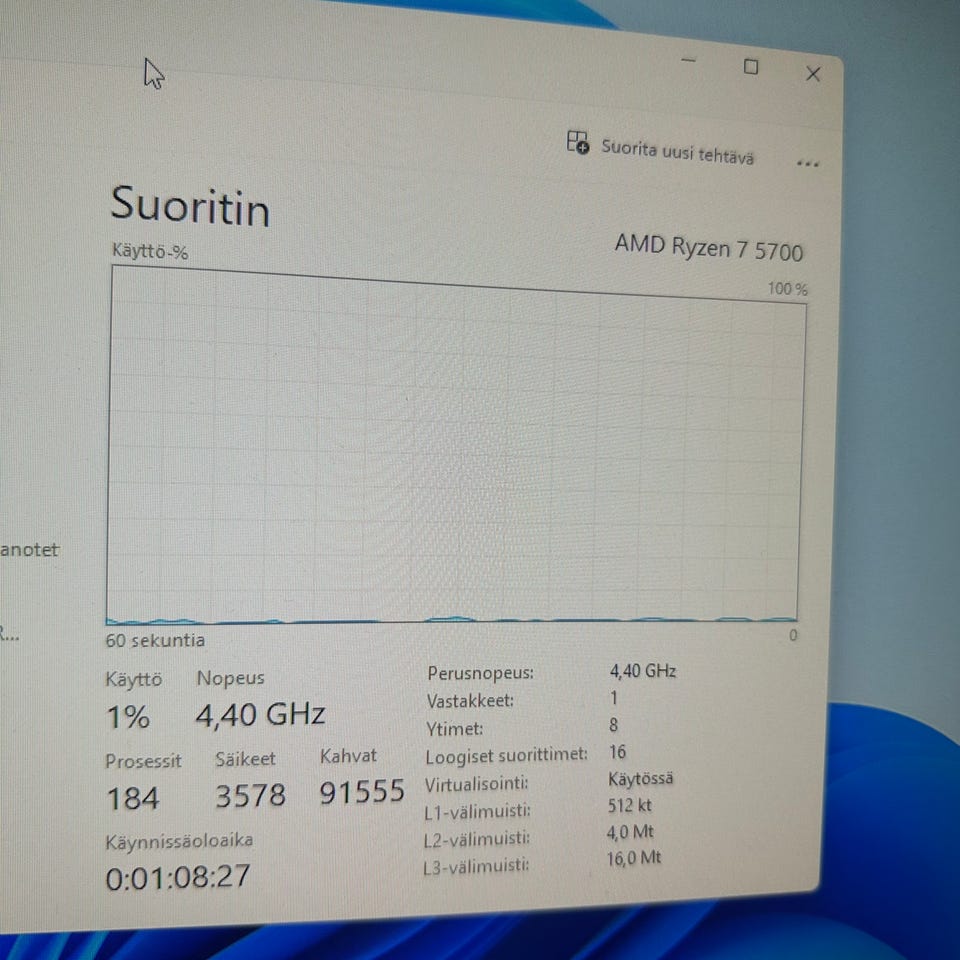The height and width of the screenshot is (960, 960).
Task: Select the Suoritin heading
Action: (x=190, y=206)
